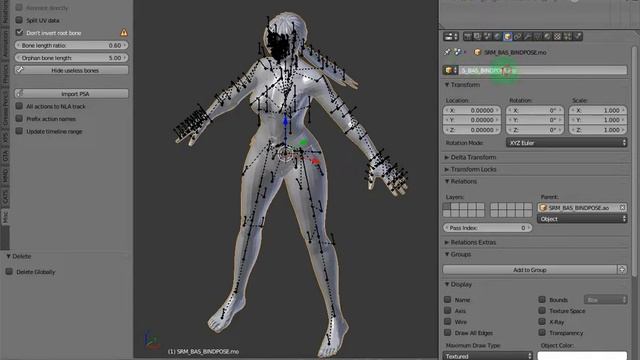Check the Delete Globally option
Screen dimensions: 640x360
(x=9, y=271)
